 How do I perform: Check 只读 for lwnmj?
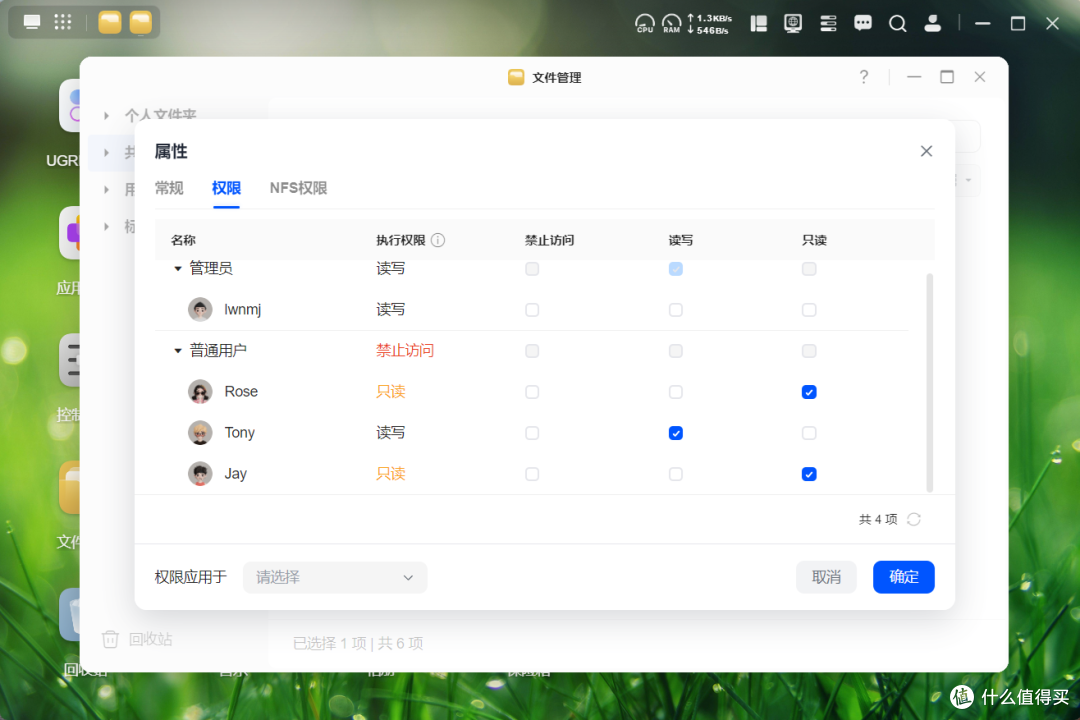[809, 310]
